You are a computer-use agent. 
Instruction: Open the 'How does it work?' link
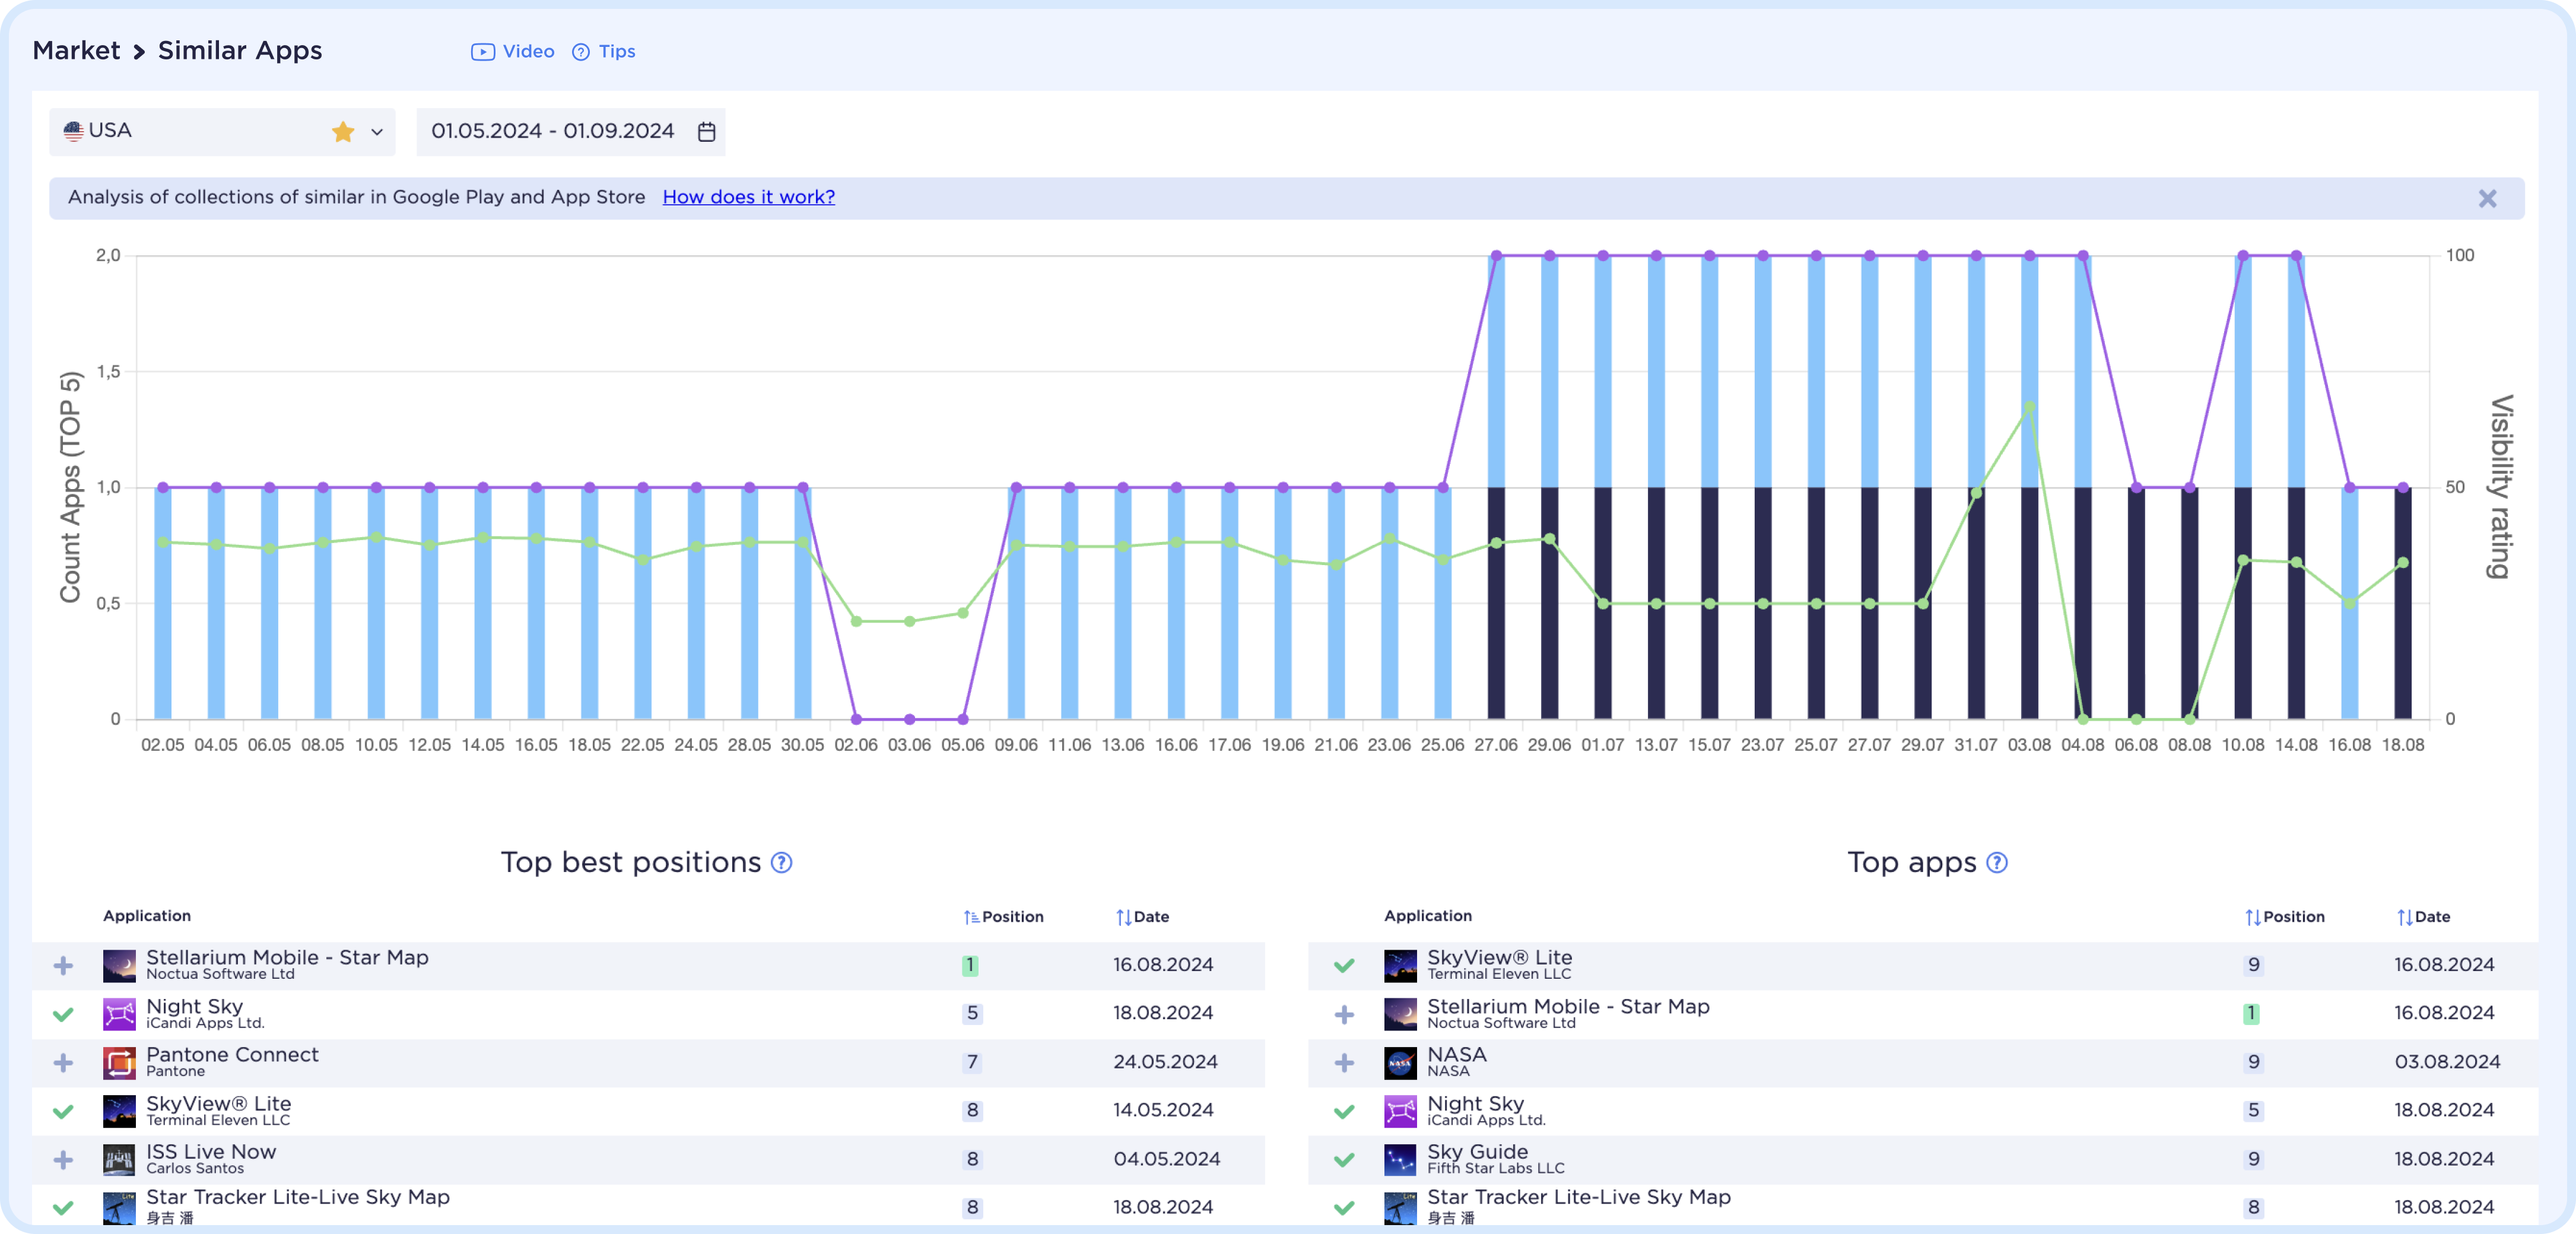[748, 197]
